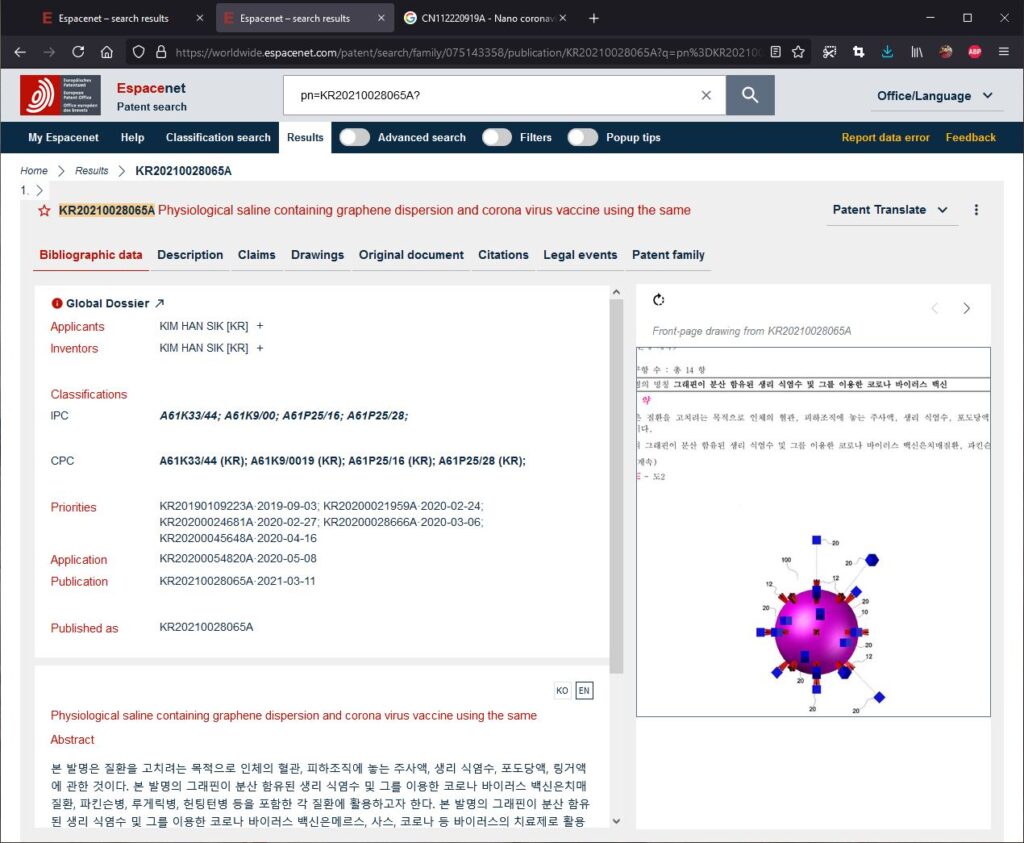Viewport: 1024px width, 843px height.
Task: Rotate the front-page drawing
Action: [658, 300]
